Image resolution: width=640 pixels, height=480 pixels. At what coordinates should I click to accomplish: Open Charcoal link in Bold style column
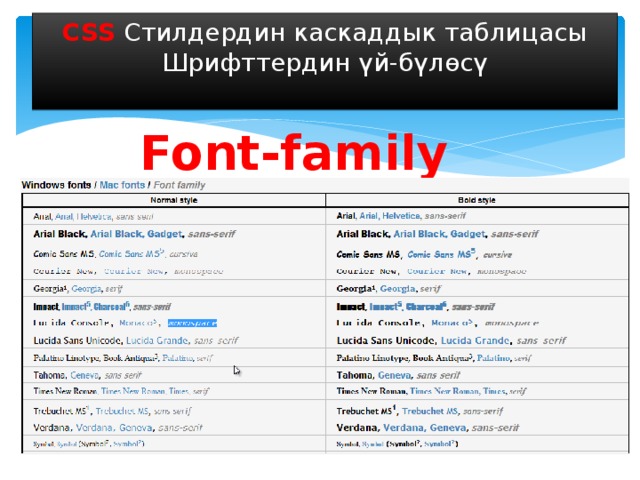coord(424,307)
